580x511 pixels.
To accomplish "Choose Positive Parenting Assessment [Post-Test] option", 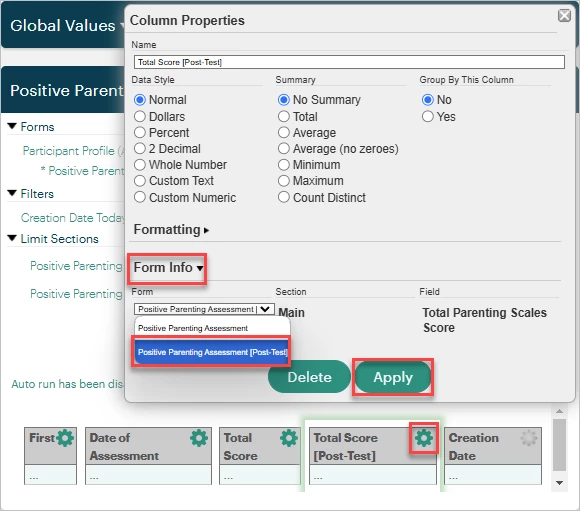I will click(x=212, y=352).
